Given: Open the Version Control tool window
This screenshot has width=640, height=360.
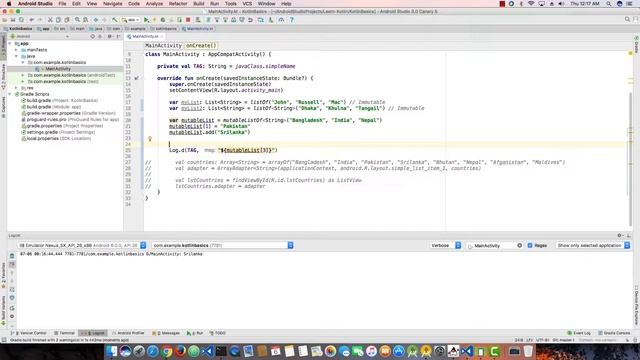Looking at the screenshot, I should 29,333.
